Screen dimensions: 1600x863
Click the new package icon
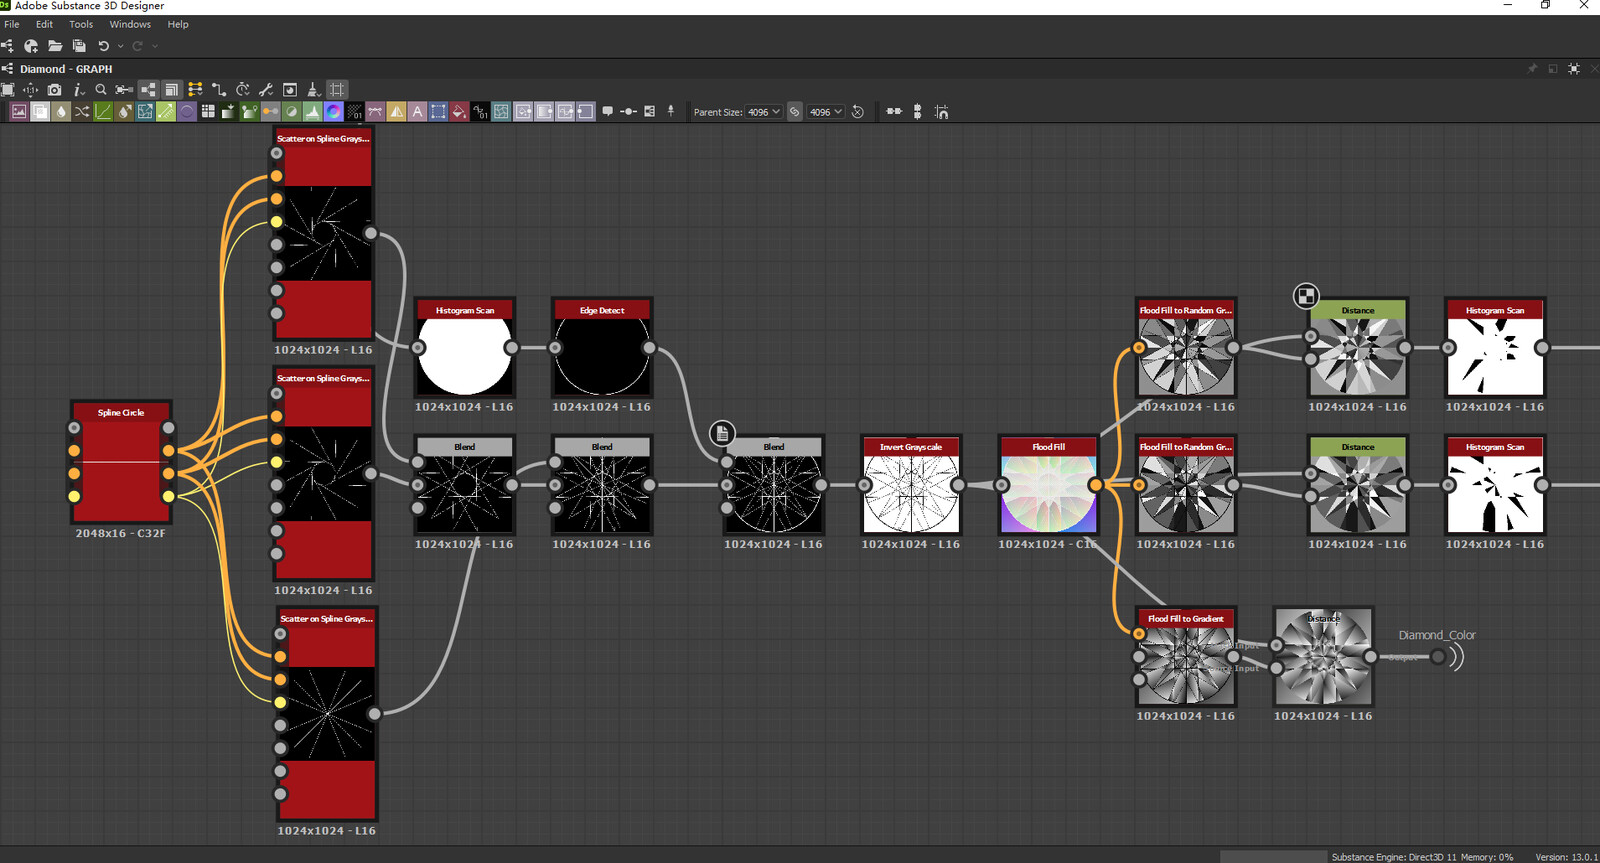click(x=31, y=46)
